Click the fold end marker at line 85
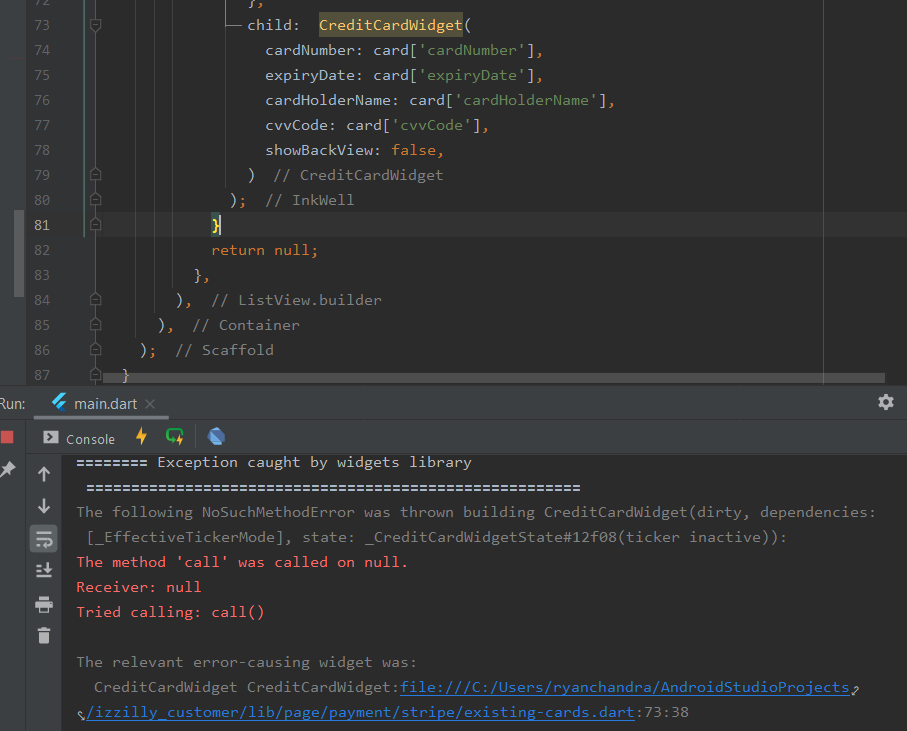The height and width of the screenshot is (731, 907). point(95,324)
